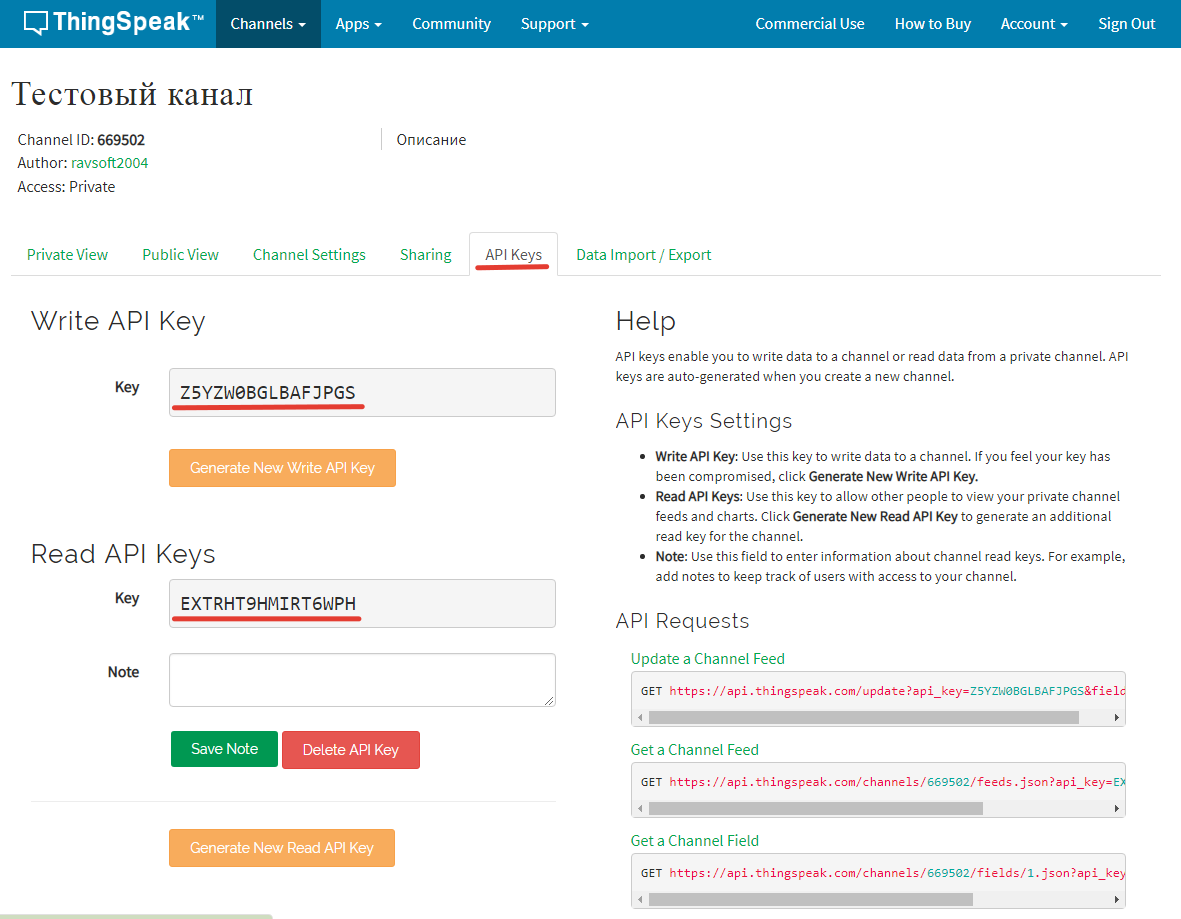Click the Sign Out link
This screenshot has height=919, width=1181.
pos(1126,24)
